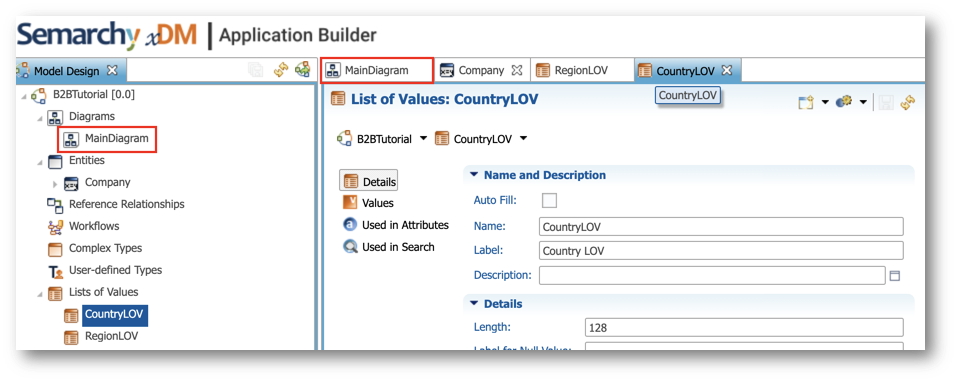Click the Label input field

click(721, 251)
